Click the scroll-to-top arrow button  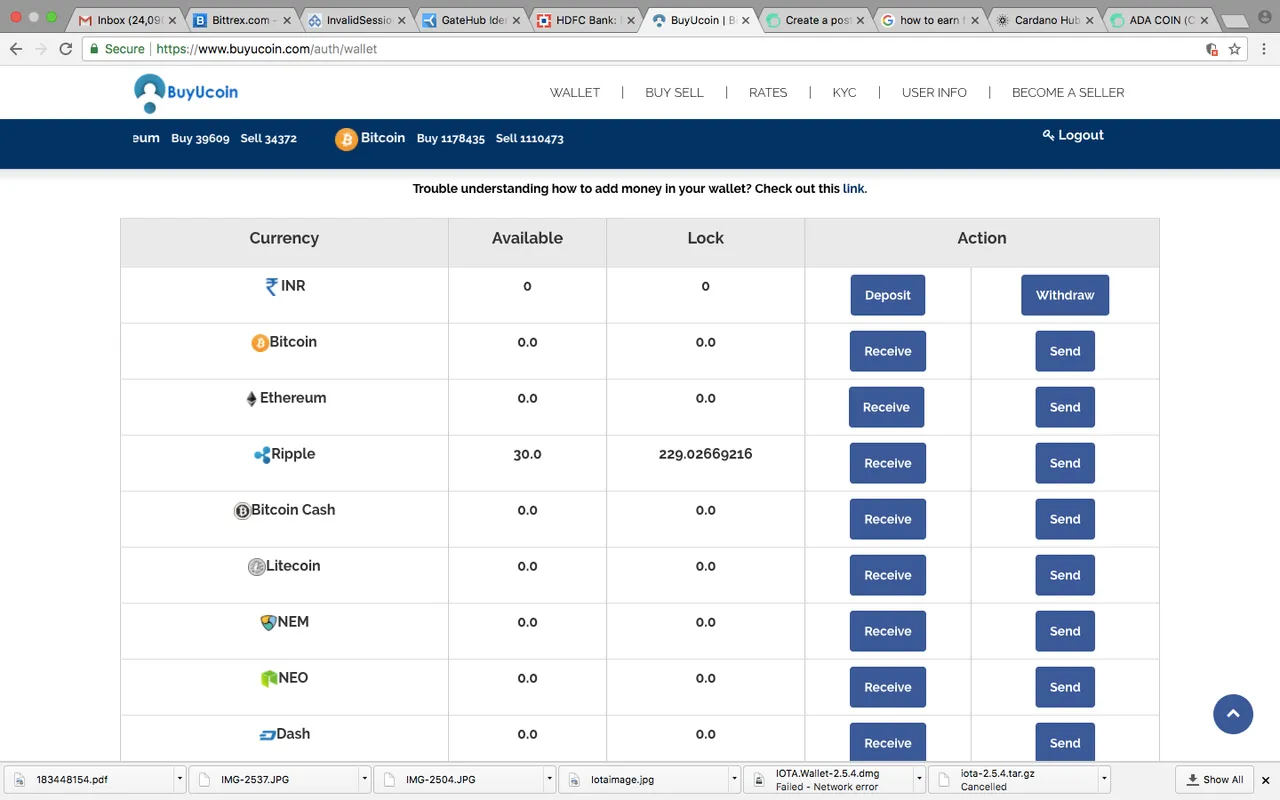tap(1233, 714)
